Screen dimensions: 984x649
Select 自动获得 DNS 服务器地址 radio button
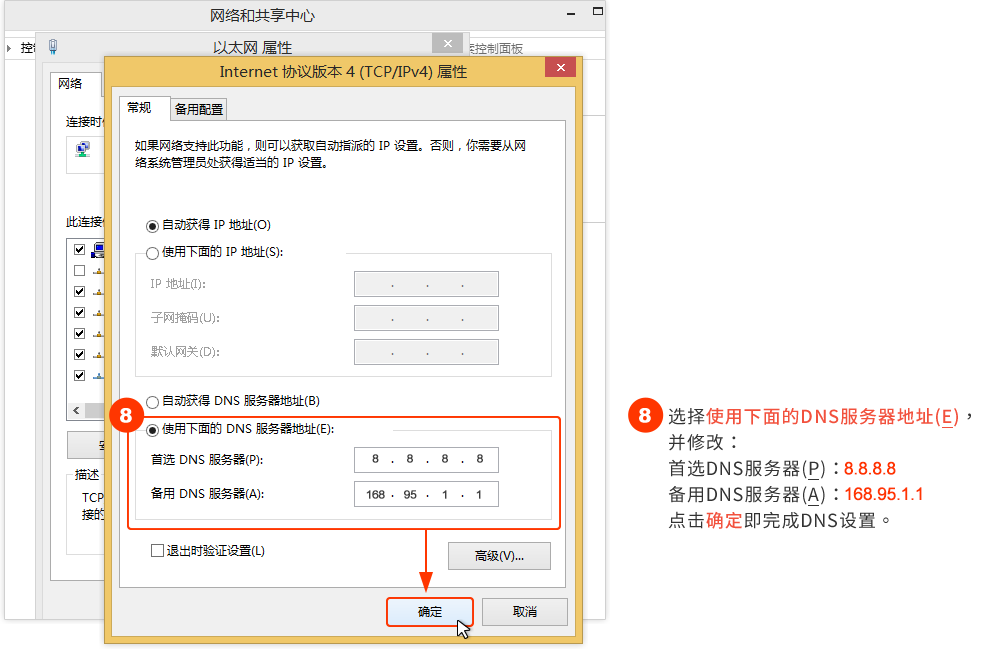pos(152,401)
